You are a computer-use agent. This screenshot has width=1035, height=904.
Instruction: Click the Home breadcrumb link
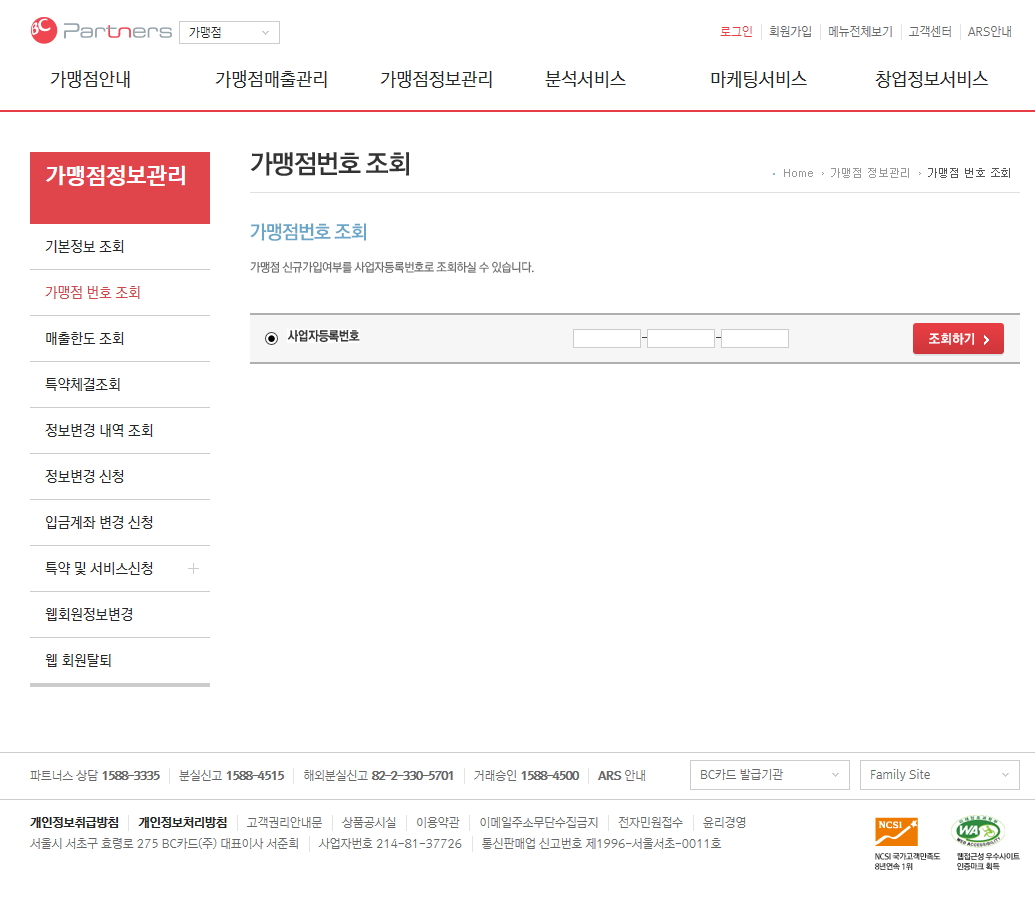[798, 173]
